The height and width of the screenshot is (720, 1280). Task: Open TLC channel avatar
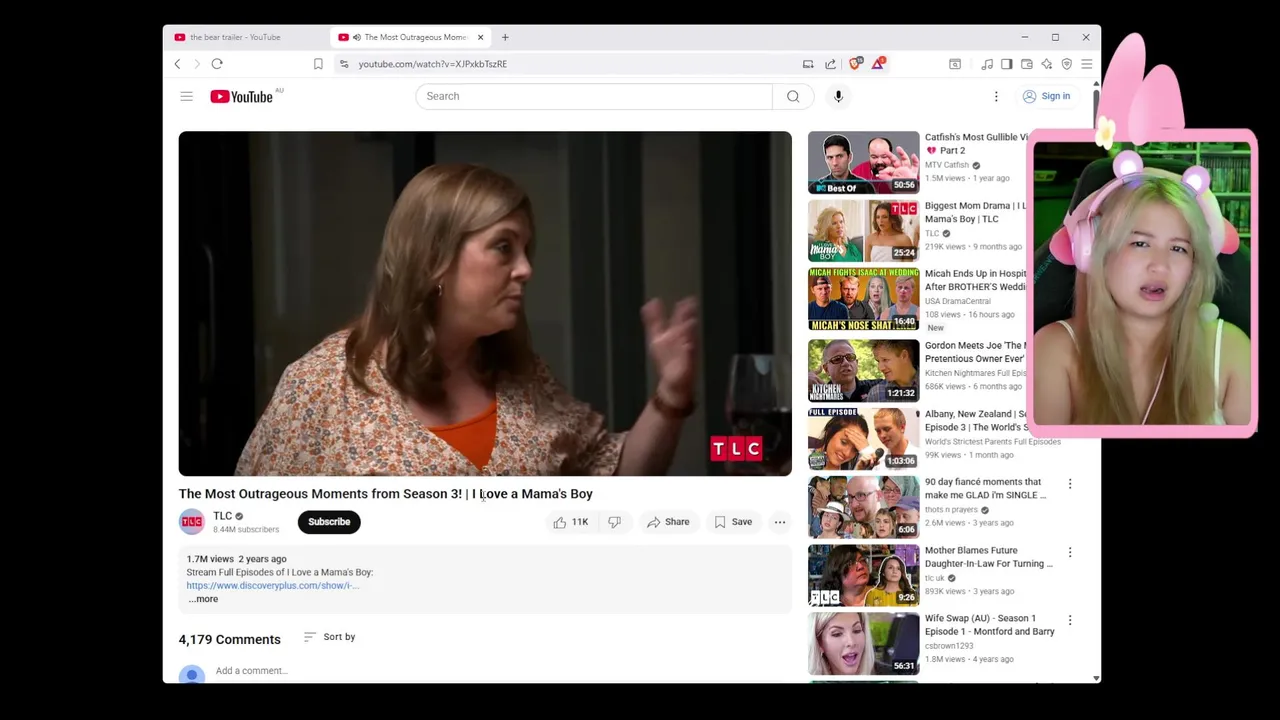coord(191,522)
